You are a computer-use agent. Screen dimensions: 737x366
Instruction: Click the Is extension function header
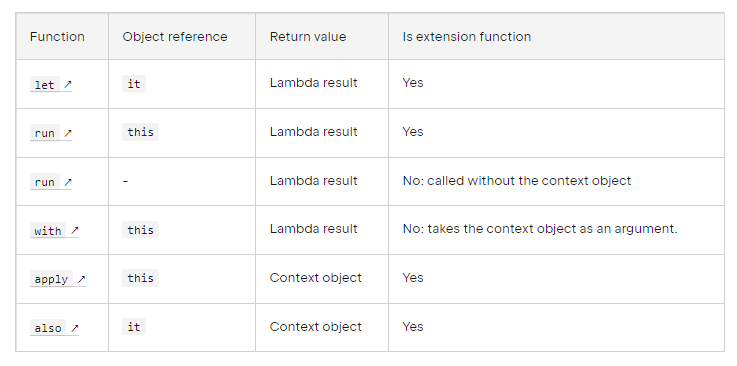click(x=467, y=37)
